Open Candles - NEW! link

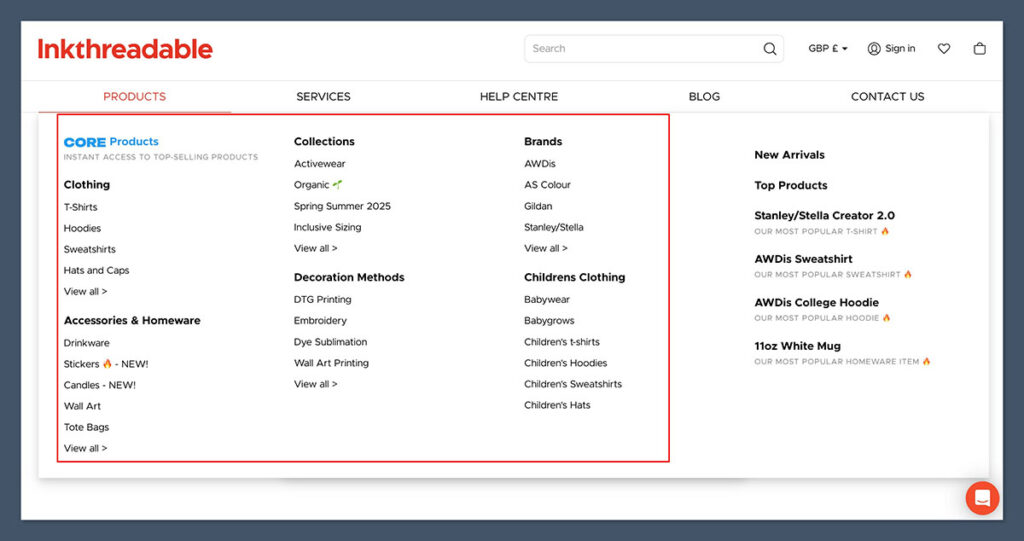click(x=99, y=385)
